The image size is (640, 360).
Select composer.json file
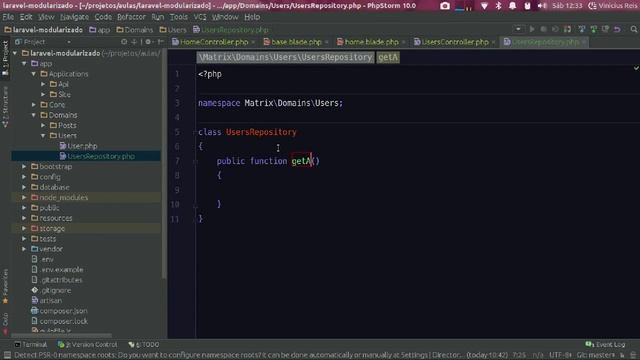click(x=59, y=311)
